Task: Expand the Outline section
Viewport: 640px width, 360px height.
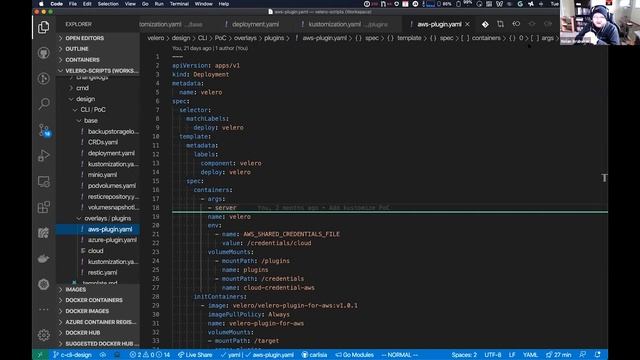Action: (98, 49)
